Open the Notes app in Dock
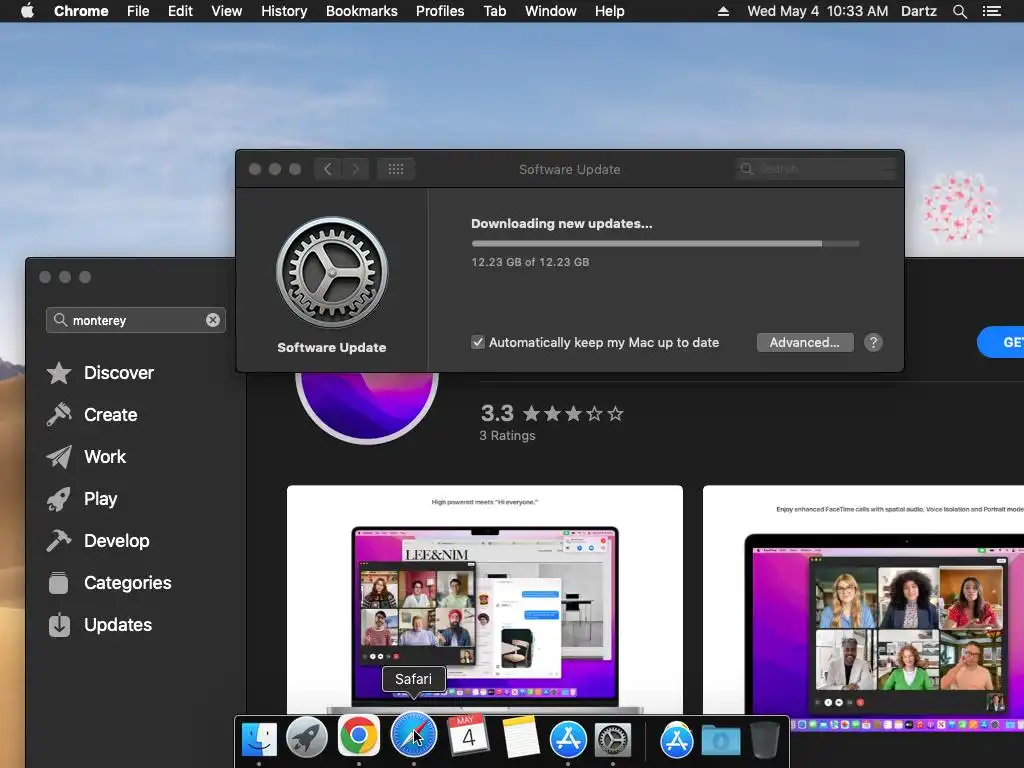1024x768 pixels. click(520, 737)
